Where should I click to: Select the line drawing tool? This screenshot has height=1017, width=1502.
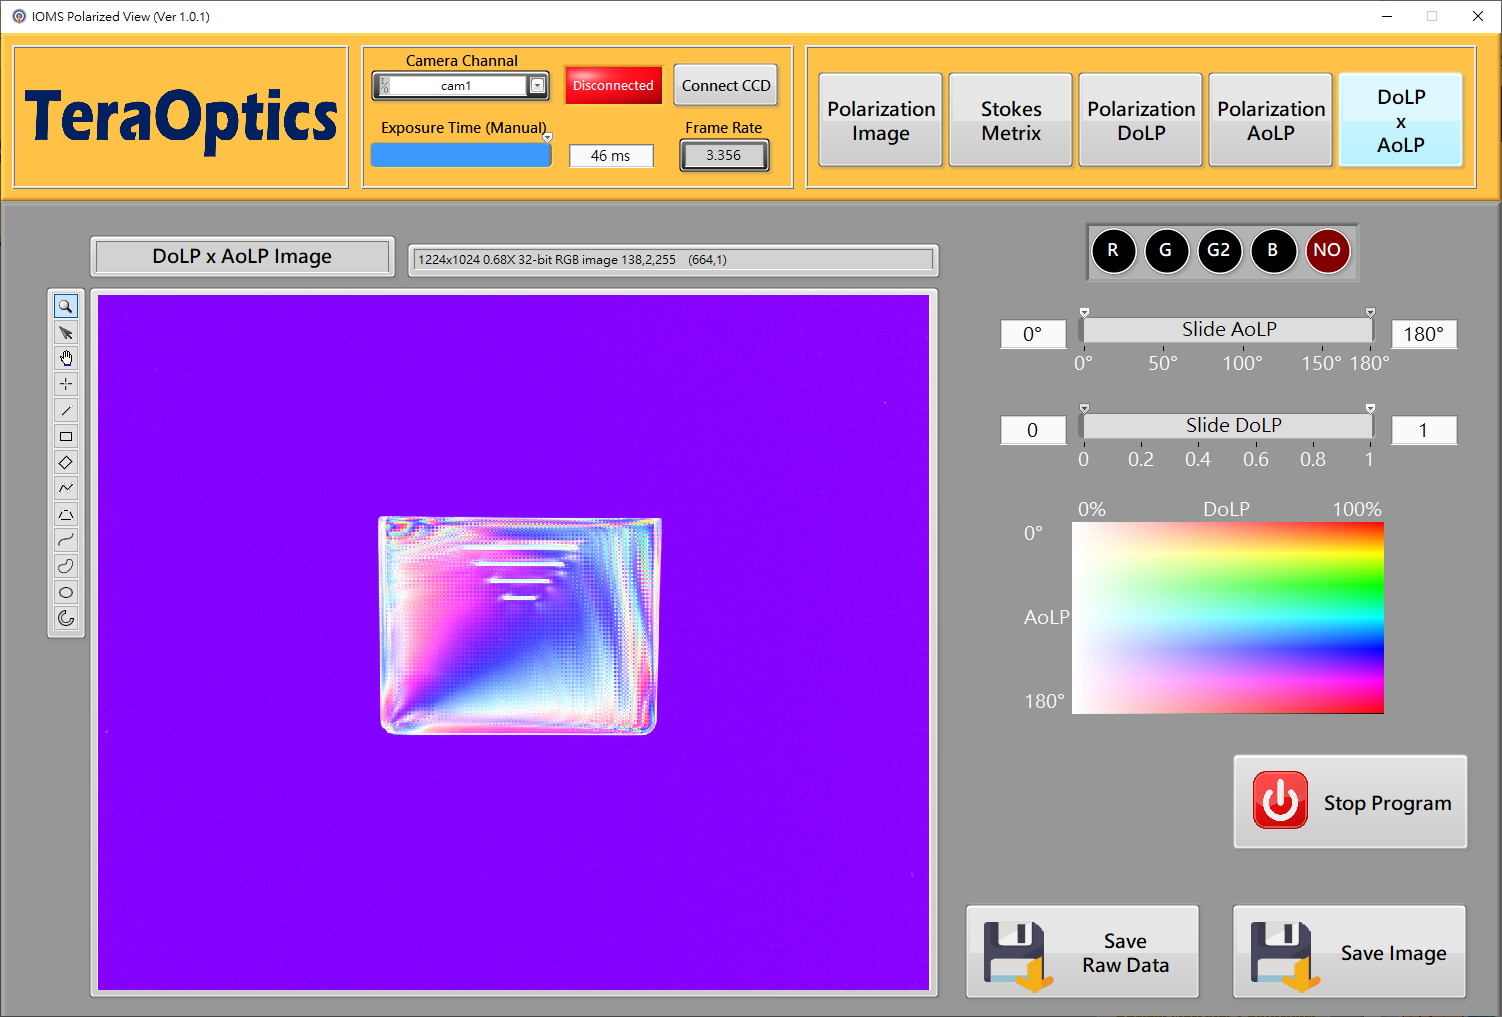(66, 411)
